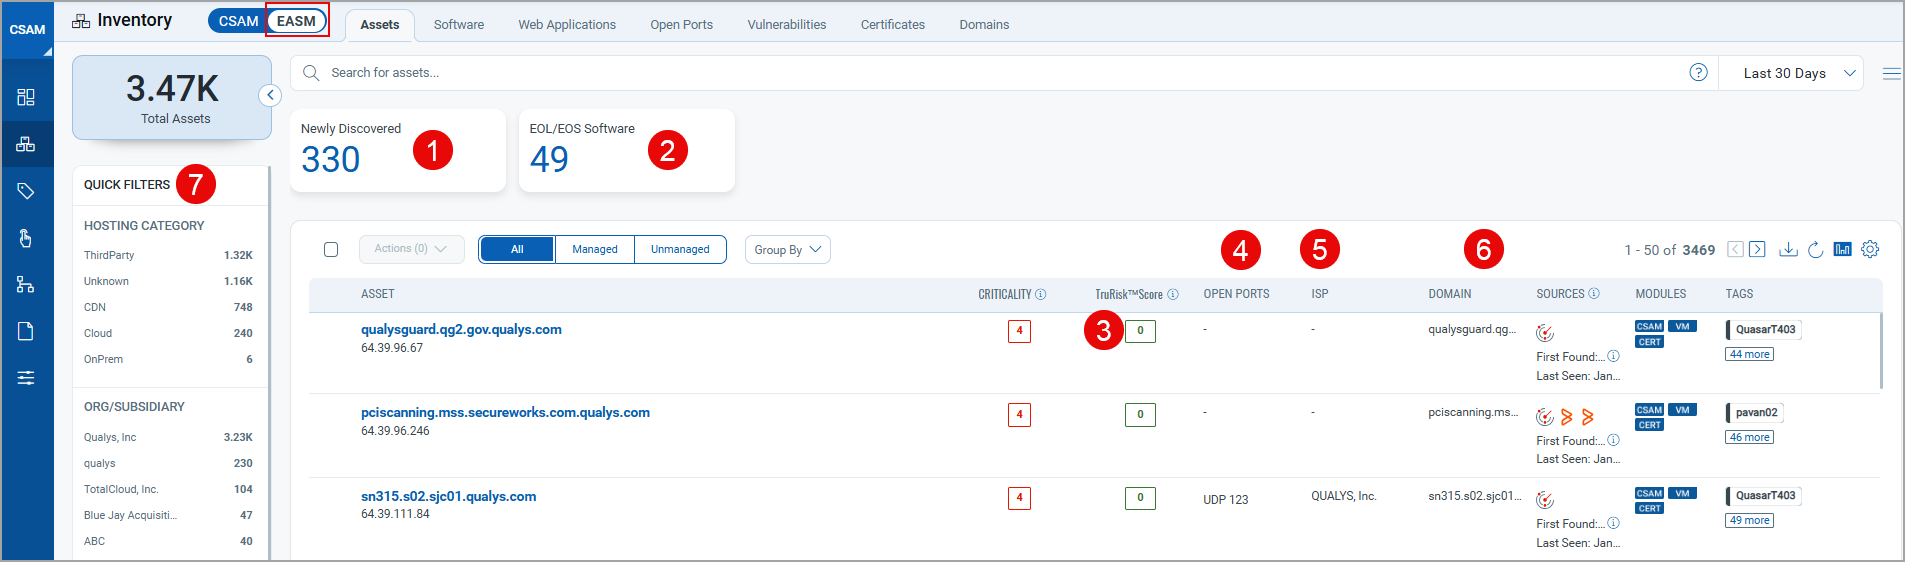The width and height of the screenshot is (1905, 562).
Task: Open the Web Applications tab
Action: (567, 25)
